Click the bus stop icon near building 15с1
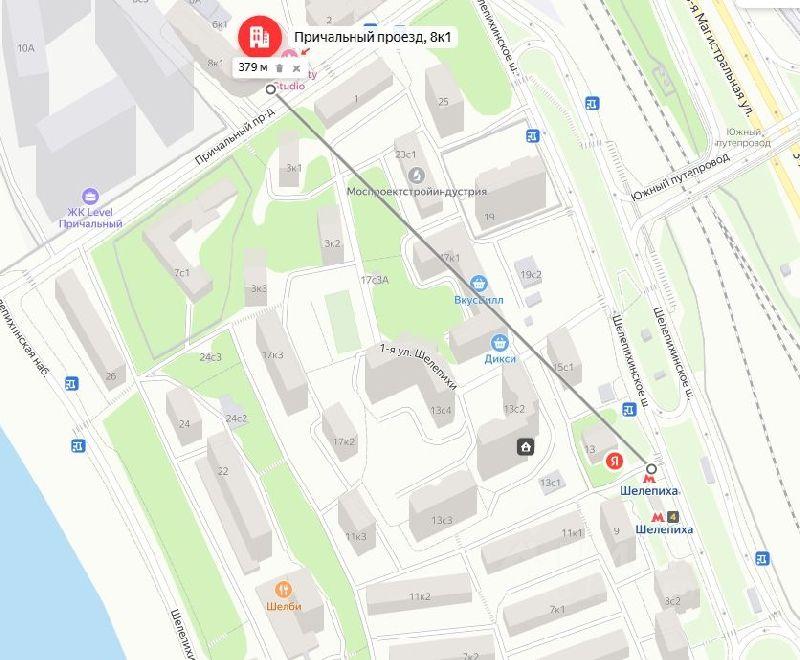Screen dimensions: 800x660 (629, 410)
